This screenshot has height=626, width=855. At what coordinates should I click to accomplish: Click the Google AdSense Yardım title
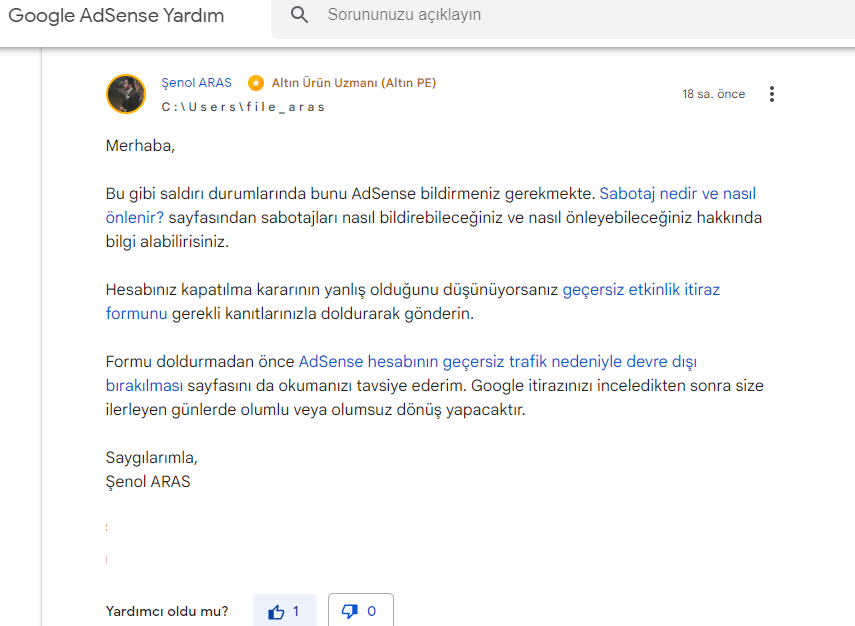116,15
